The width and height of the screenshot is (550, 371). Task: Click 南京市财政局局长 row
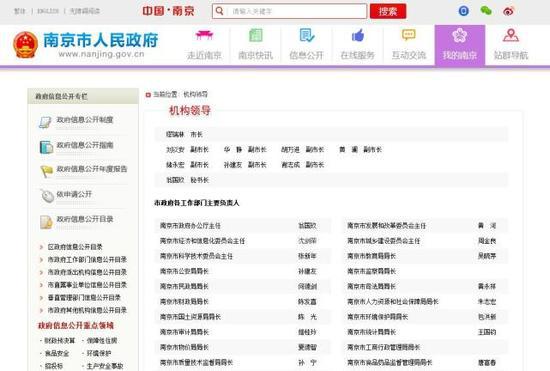tap(243, 302)
